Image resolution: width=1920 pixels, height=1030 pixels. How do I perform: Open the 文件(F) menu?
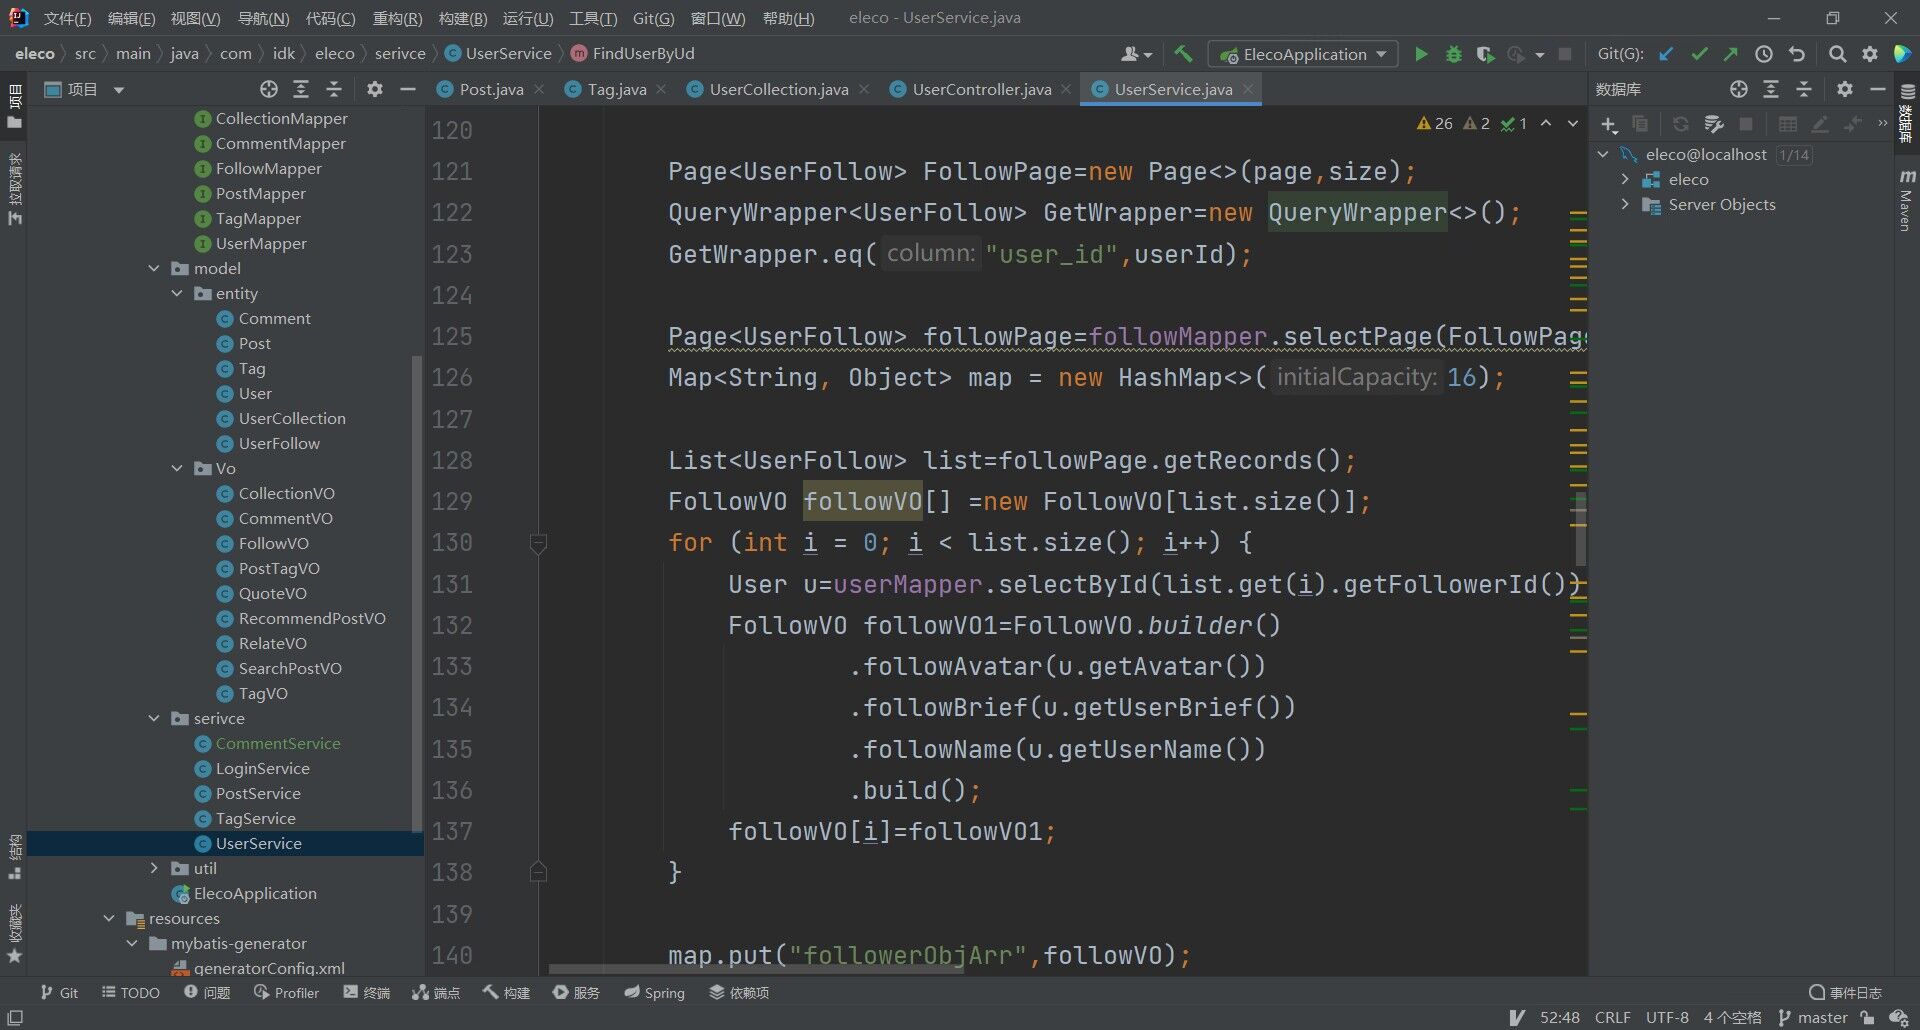[67, 18]
